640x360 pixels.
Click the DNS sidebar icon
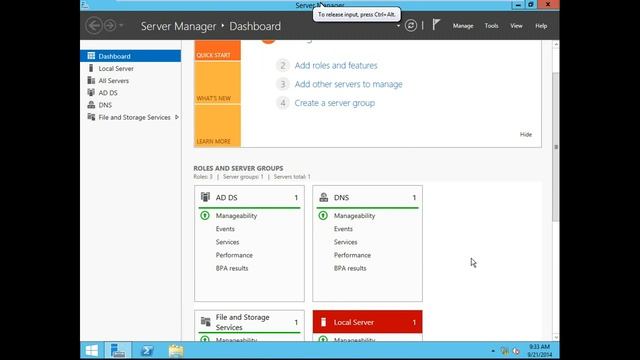tap(91, 105)
